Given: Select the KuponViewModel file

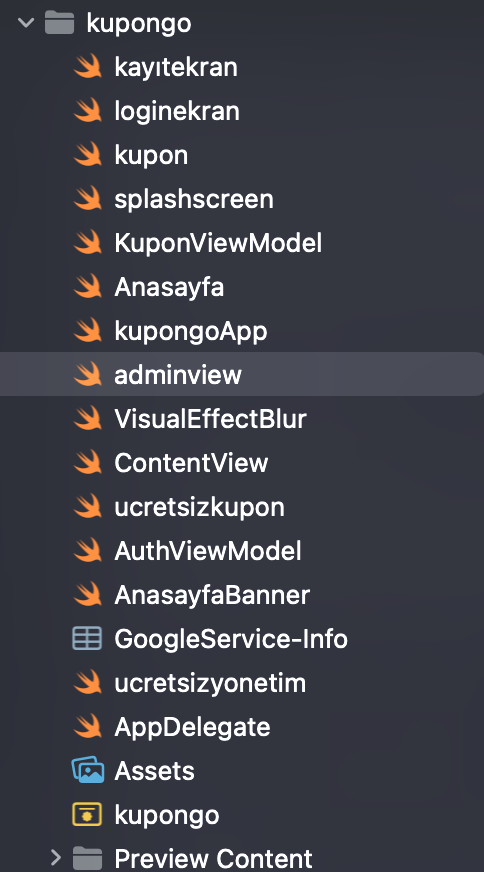Looking at the screenshot, I should [x=218, y=243].
